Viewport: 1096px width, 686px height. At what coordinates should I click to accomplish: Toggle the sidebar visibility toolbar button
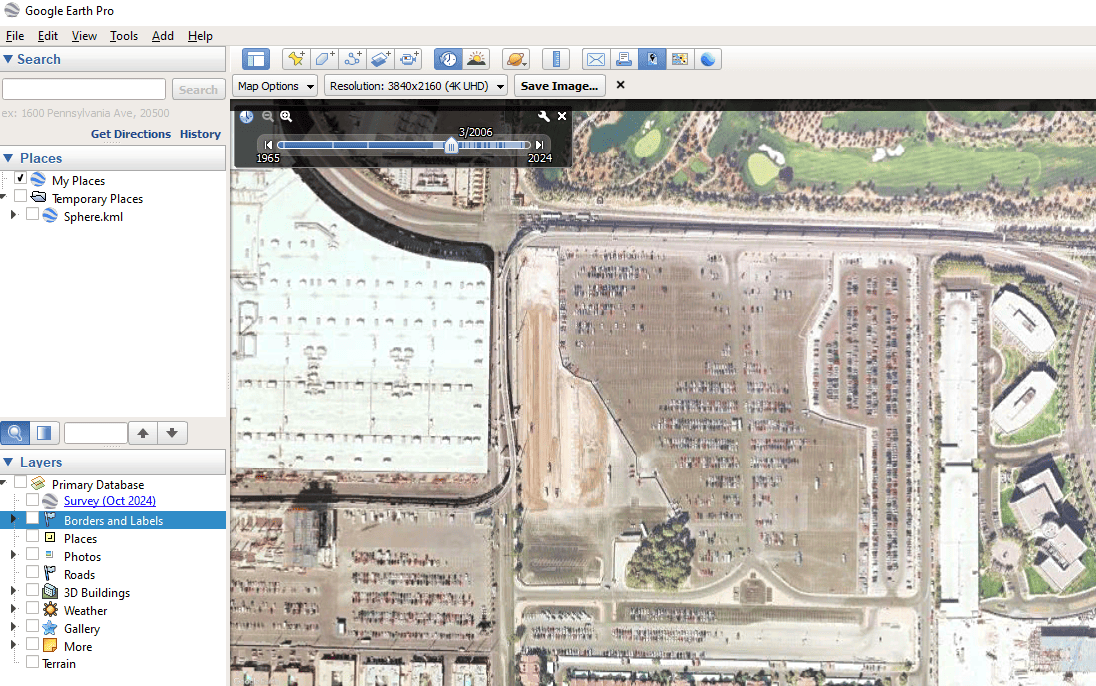256,59
